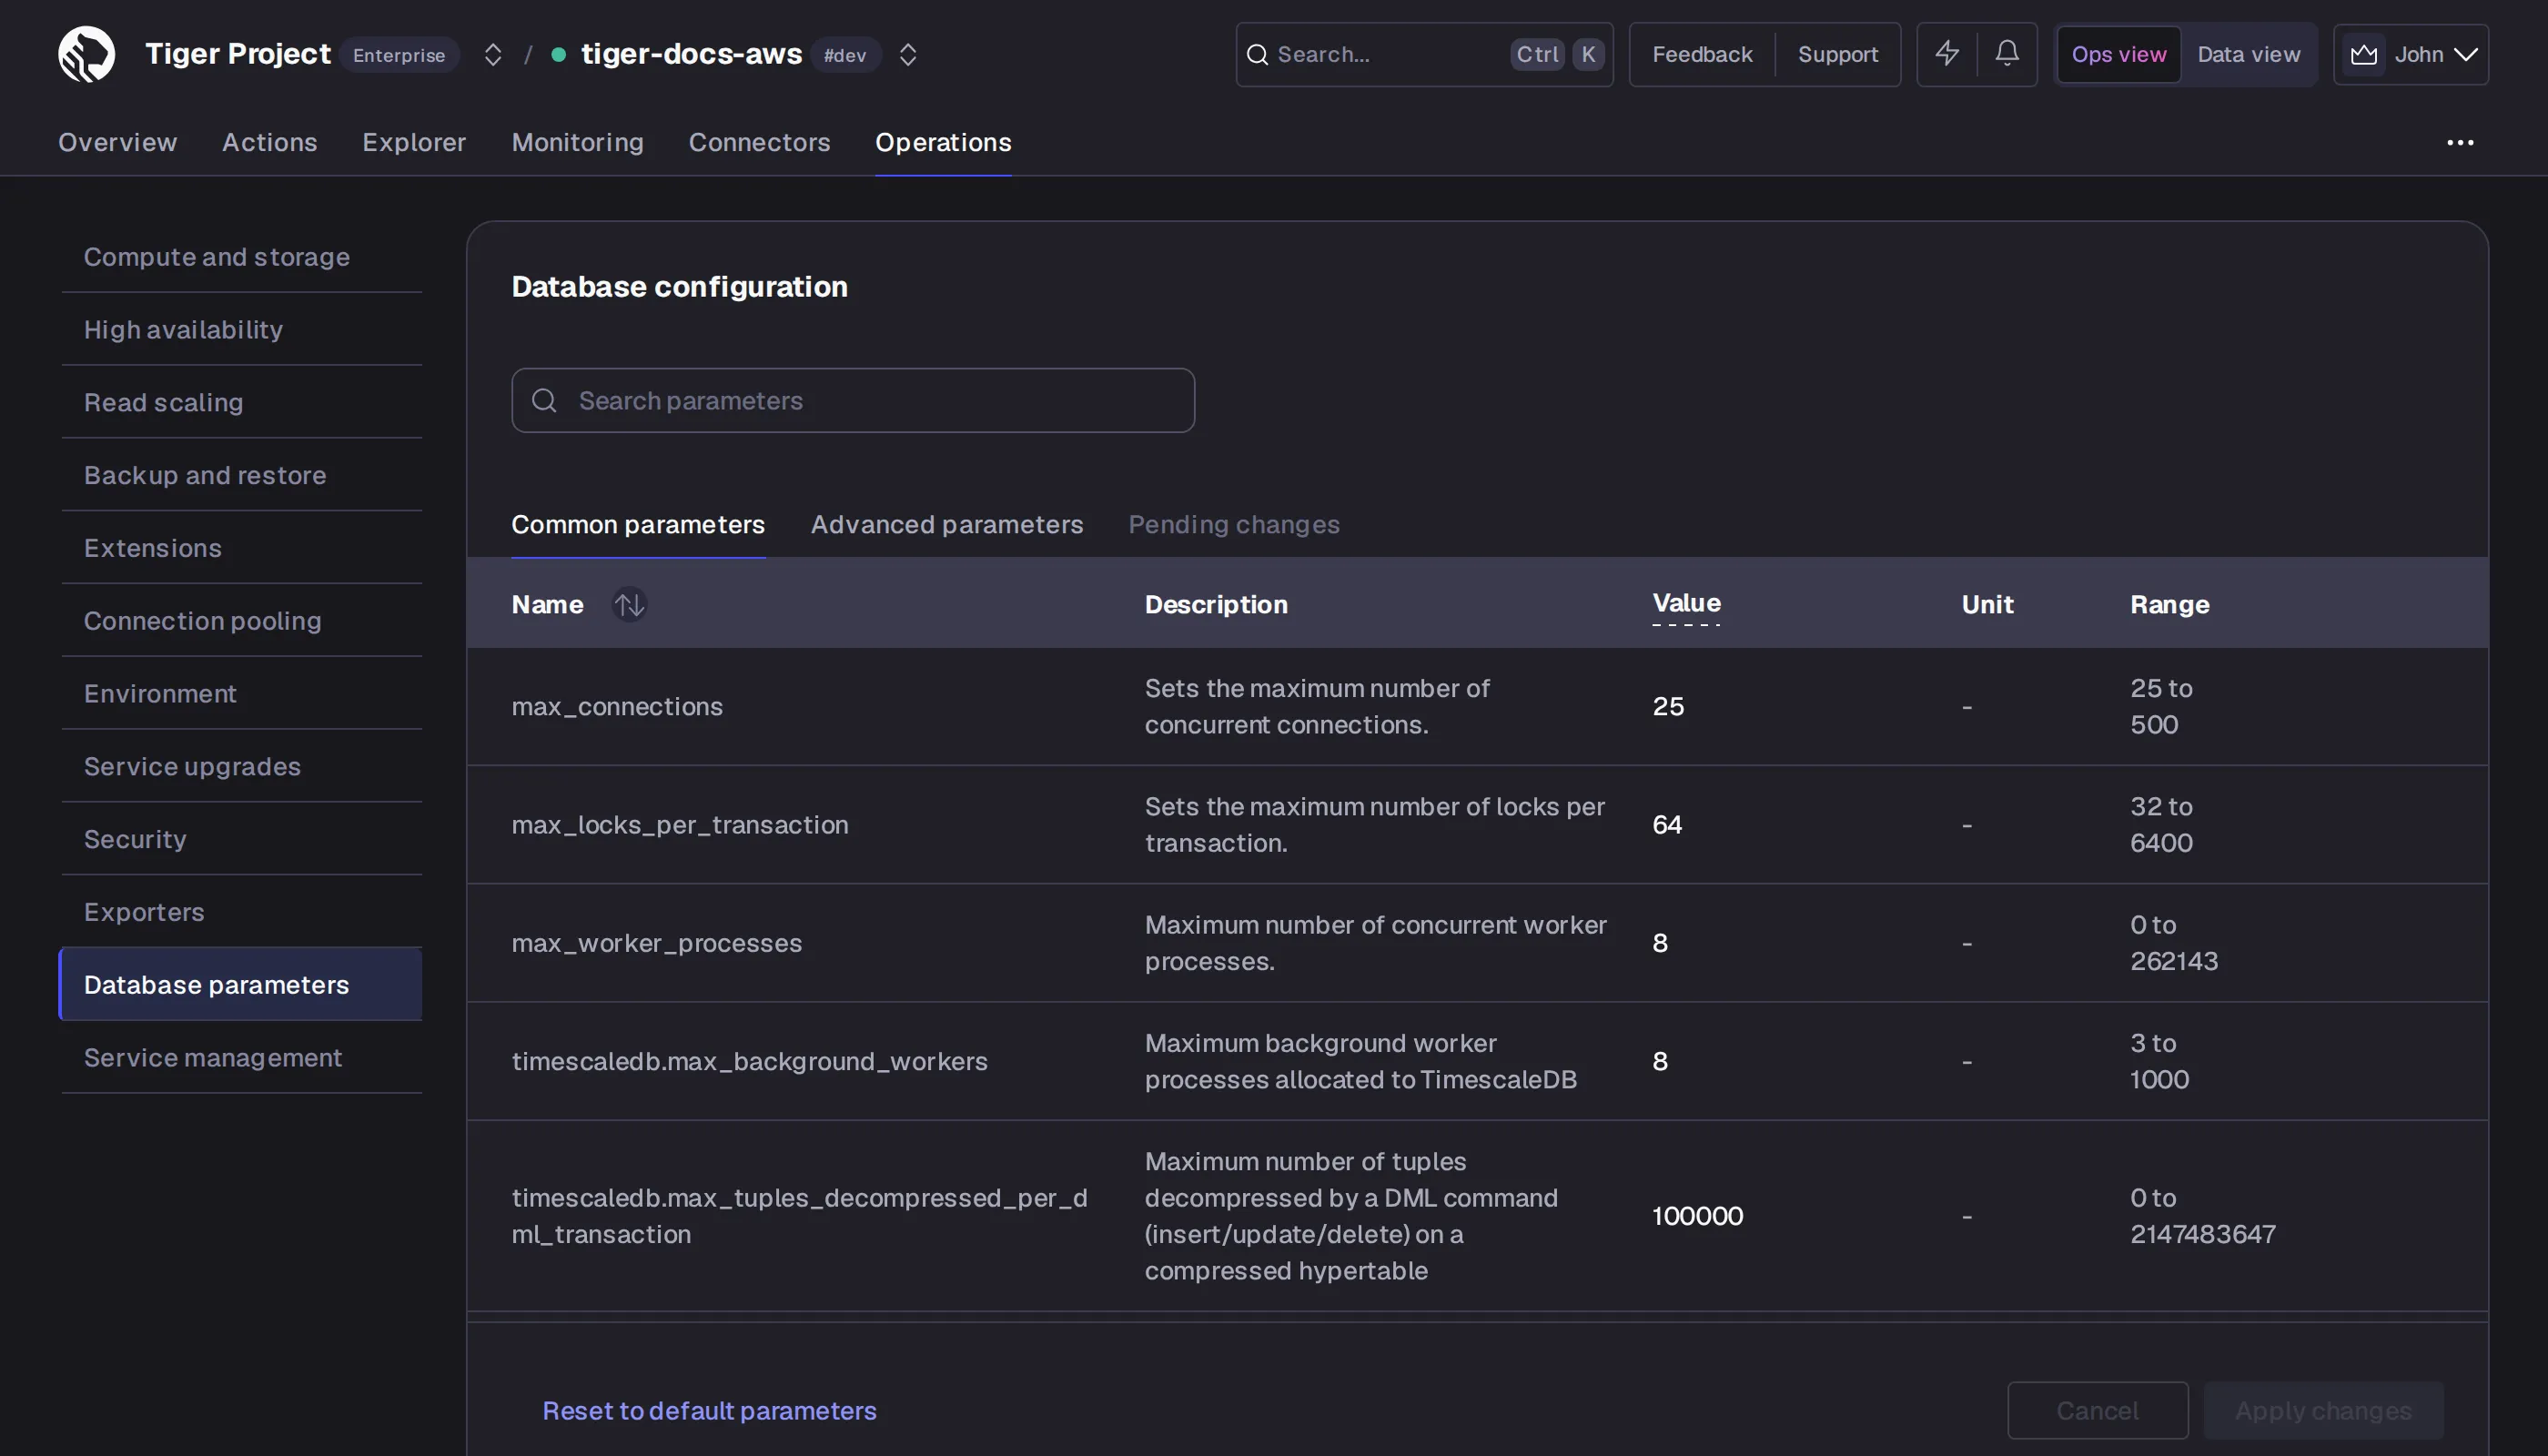Go to the Monitoring tab

(577, 142)
